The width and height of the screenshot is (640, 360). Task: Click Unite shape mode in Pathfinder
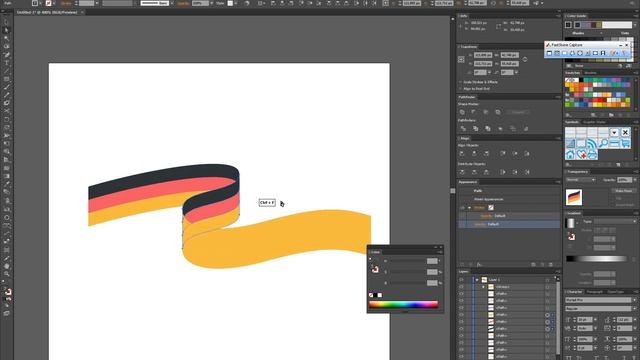[x=462, y=112]
